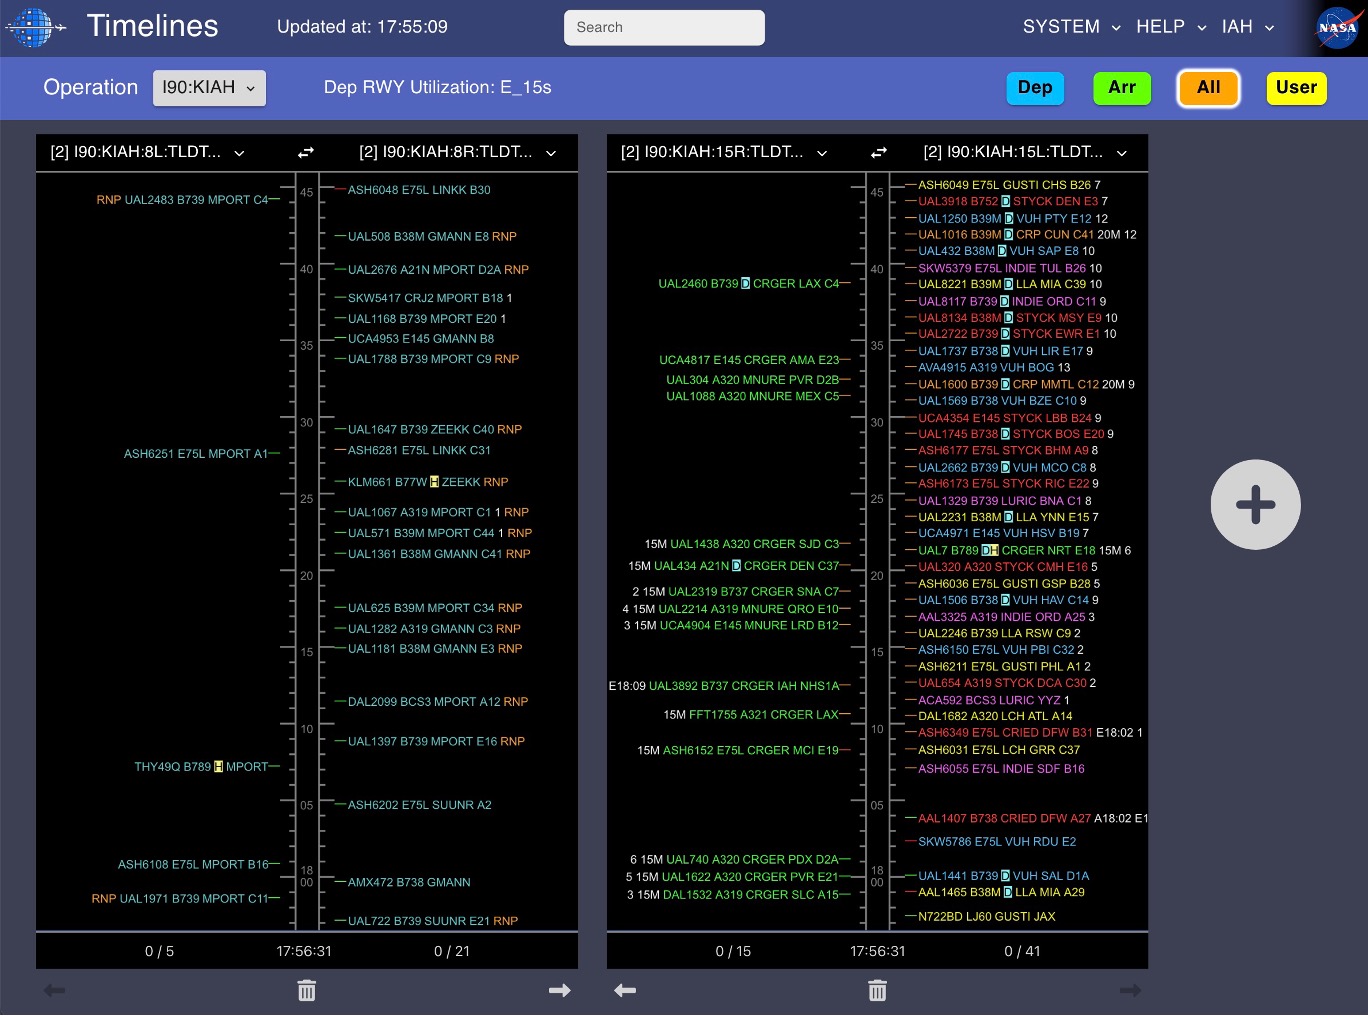
Task: Select flight ASH6108 E75L MPORT B16
Action: [194, 865]
